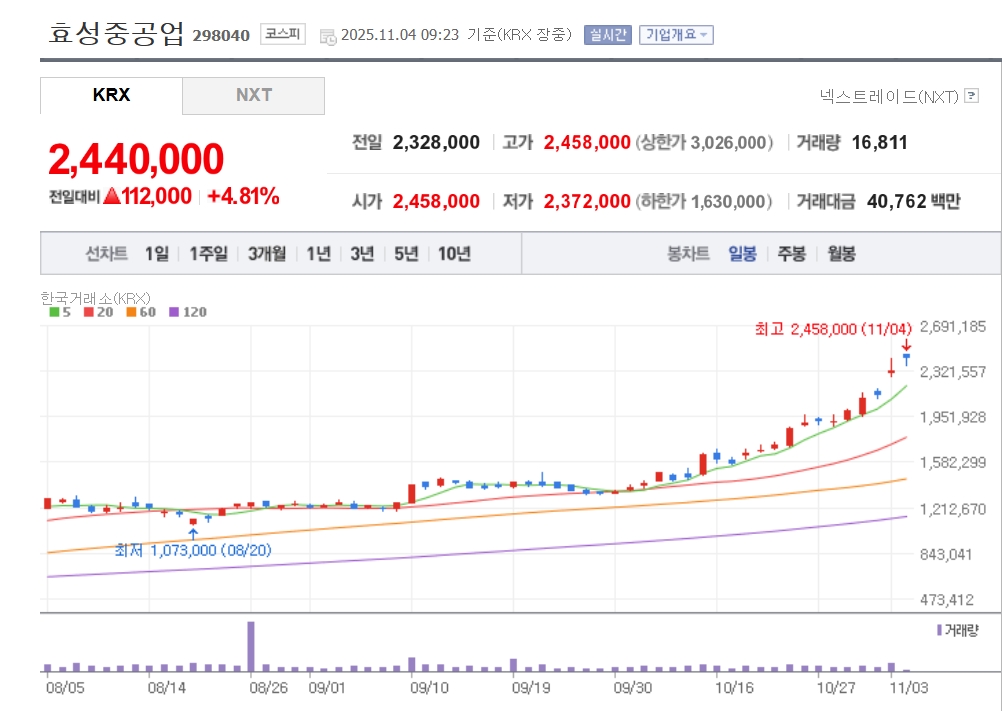Image resolution: width=1002 pixels, height=711 pixels.
Task: Click the purple 120-day average legend marker
Action: 173,312
